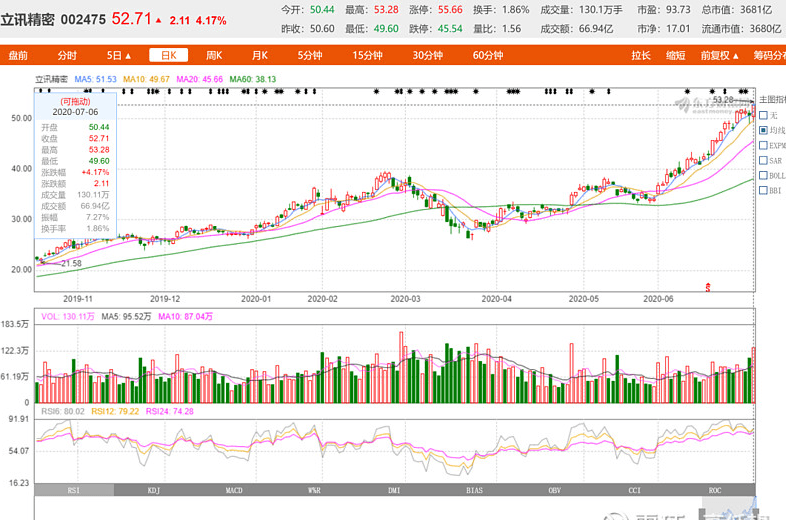Click the timeline range slider handle at bottom
The width and height of the screenshot is (786, 520).
click(702, 513)
